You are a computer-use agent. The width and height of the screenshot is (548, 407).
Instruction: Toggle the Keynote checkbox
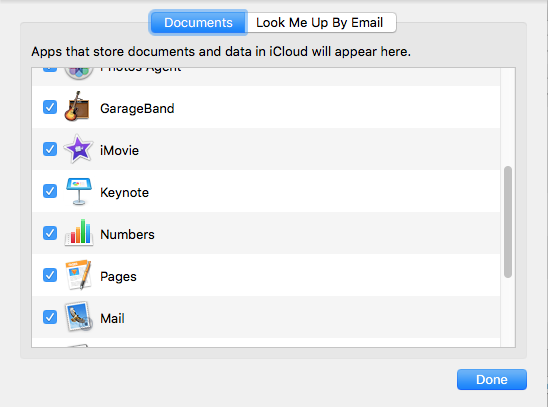(50, 191)
